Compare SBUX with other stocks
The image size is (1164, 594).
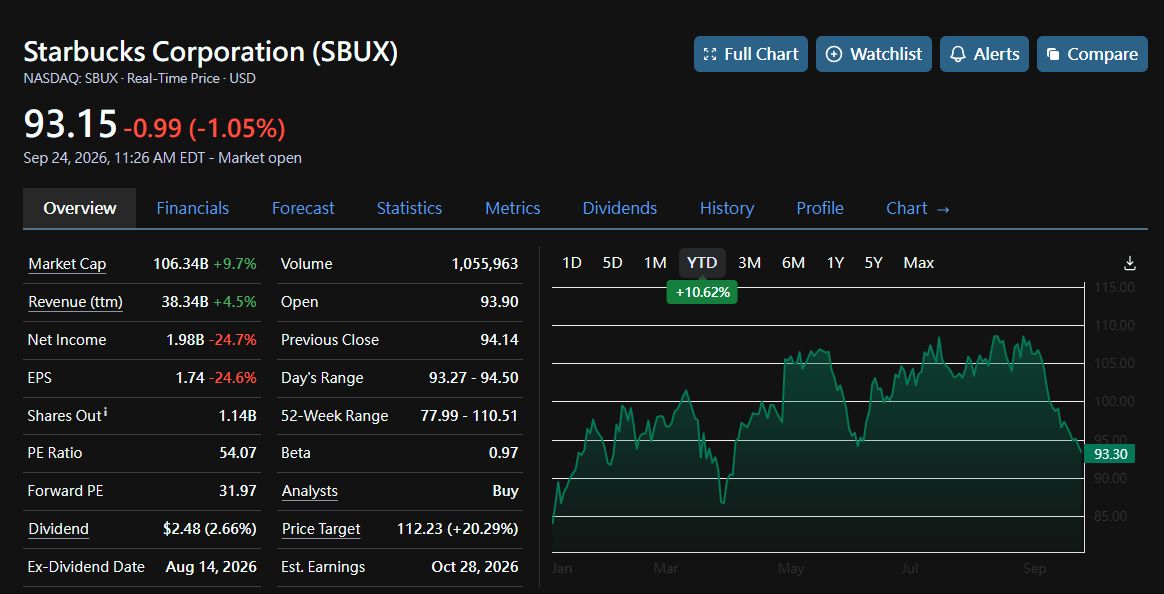point(1092,54)
